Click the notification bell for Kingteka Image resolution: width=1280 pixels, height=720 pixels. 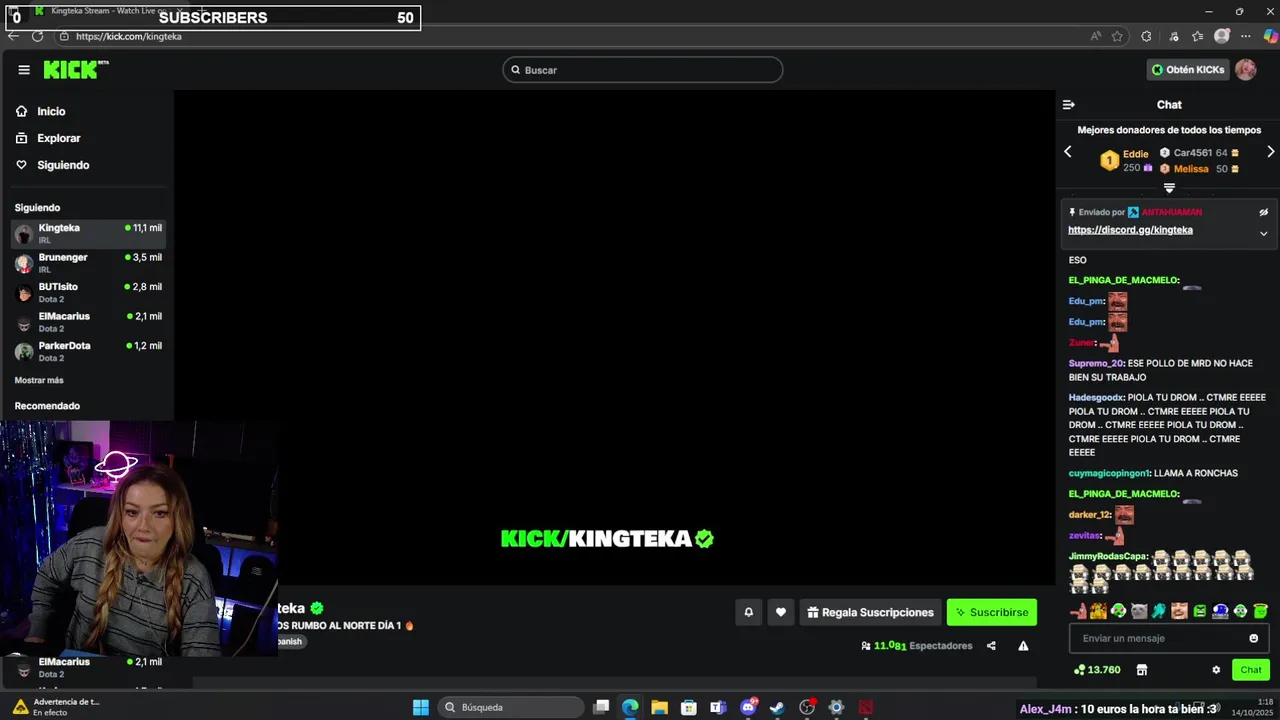click(748, 612)
